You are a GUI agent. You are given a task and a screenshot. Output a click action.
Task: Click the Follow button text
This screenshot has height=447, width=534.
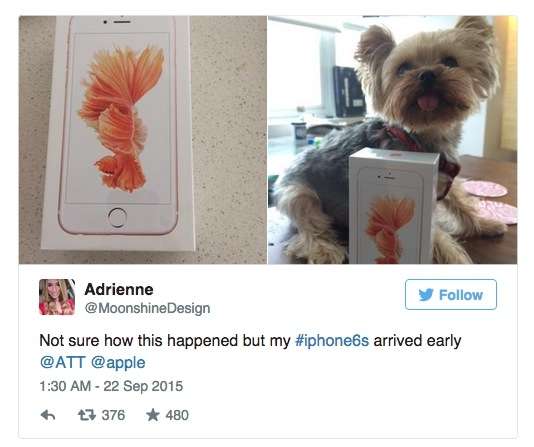pyautogui.click(x=461, y=295)
